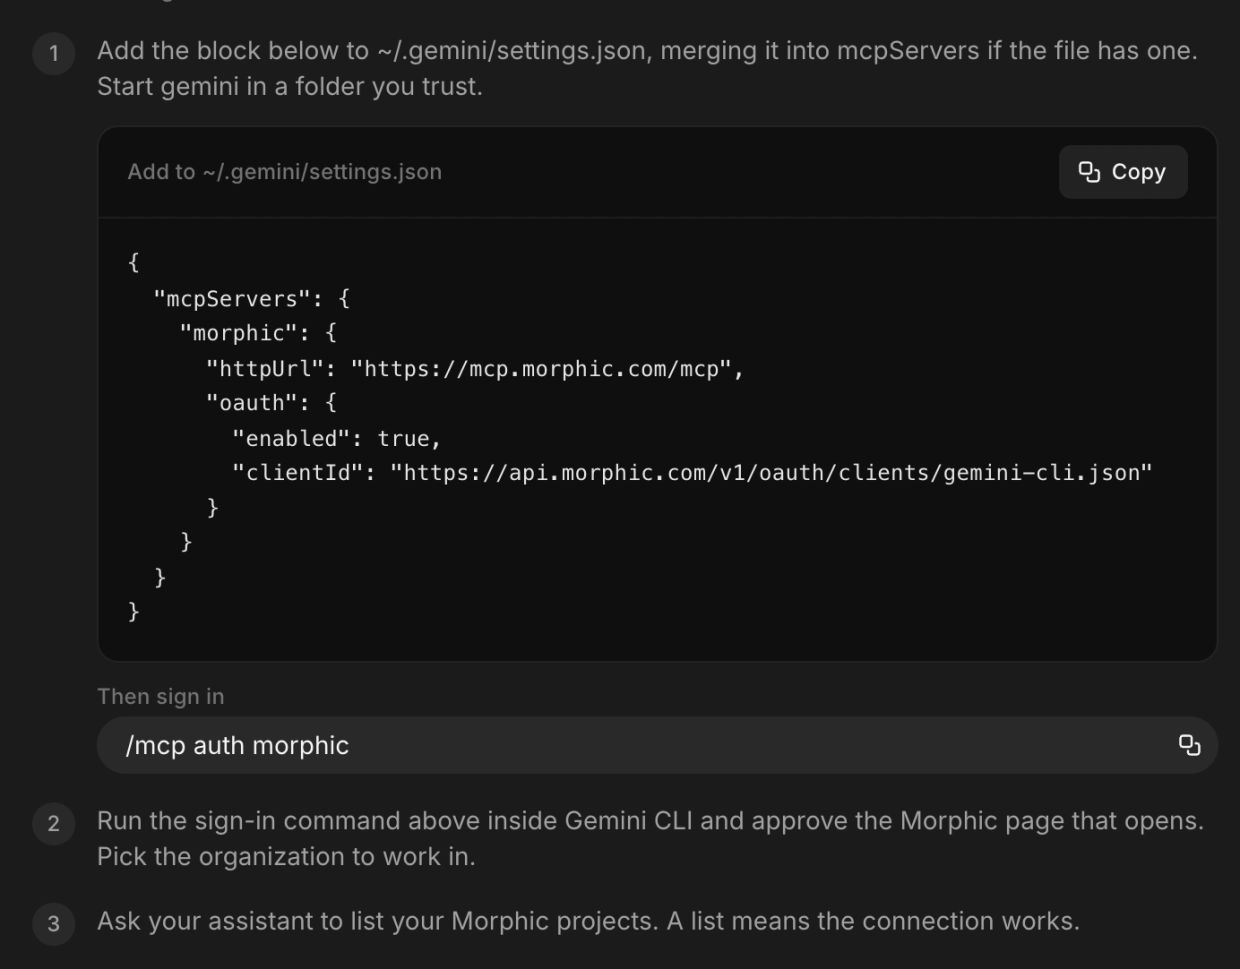Click the "oauth" key line
The image size is (1240, 969).
pyautogui.click(x=271, y=403)
